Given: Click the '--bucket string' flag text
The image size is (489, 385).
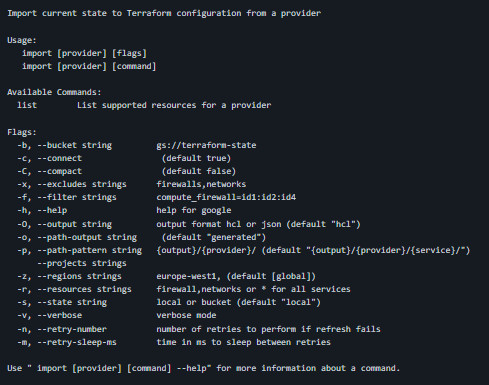Looking at the screenshot, I should tap(74, 145).
